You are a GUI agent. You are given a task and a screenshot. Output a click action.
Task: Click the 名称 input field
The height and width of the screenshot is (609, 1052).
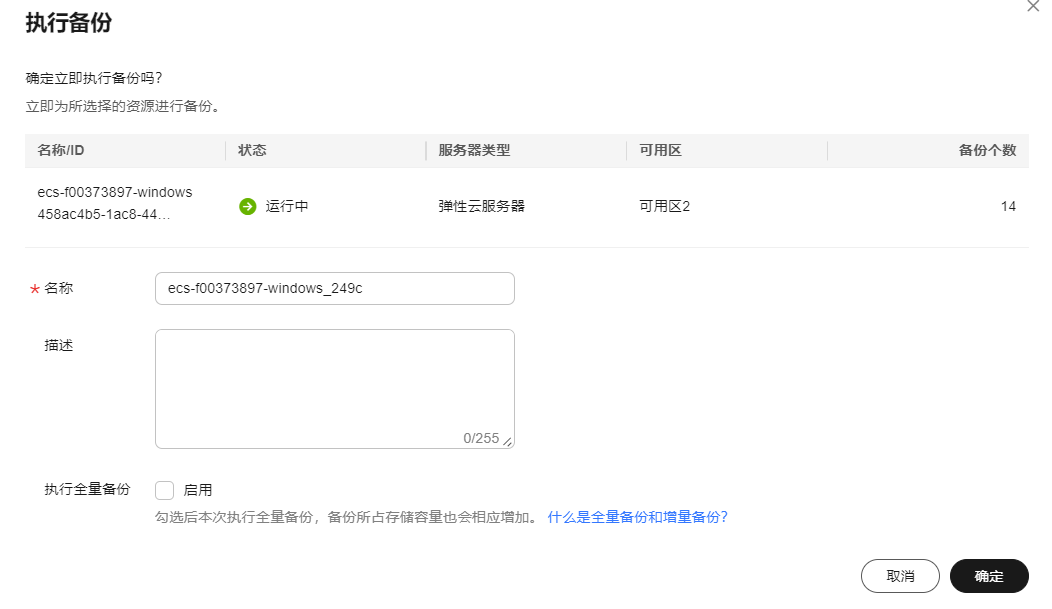click(x=335, y=288)
